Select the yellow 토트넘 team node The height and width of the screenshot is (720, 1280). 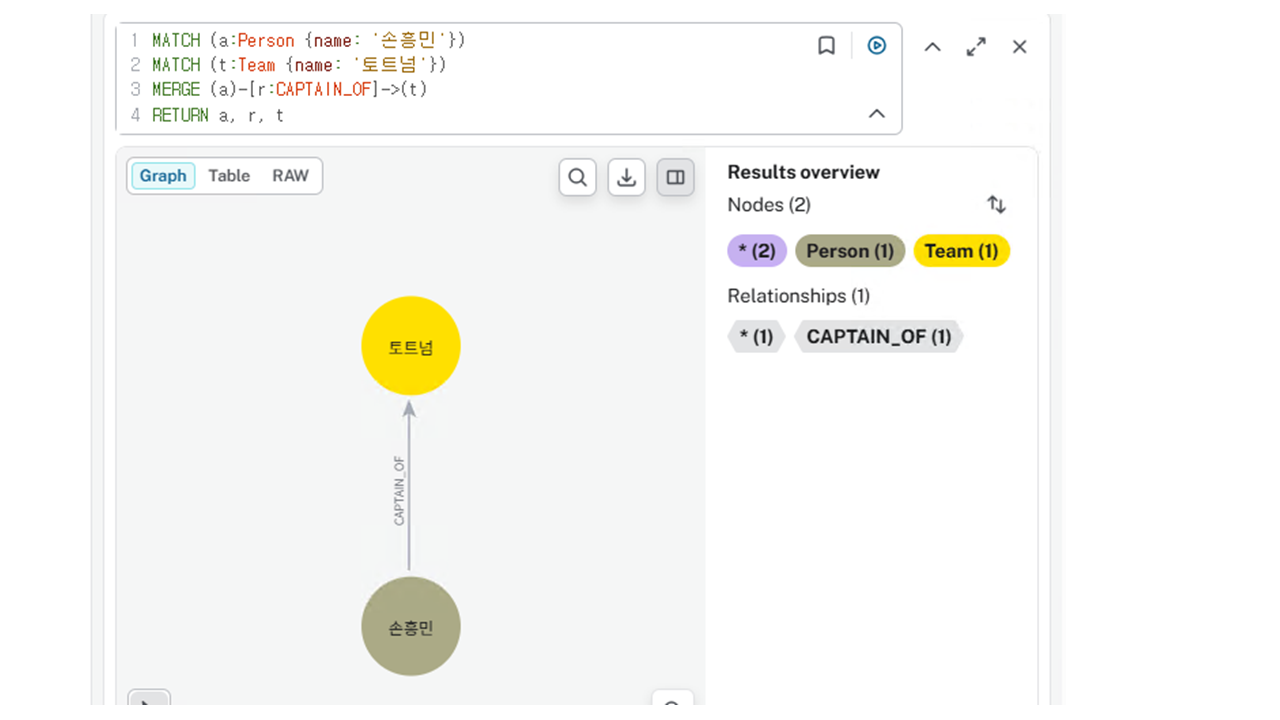coord(410,346)
